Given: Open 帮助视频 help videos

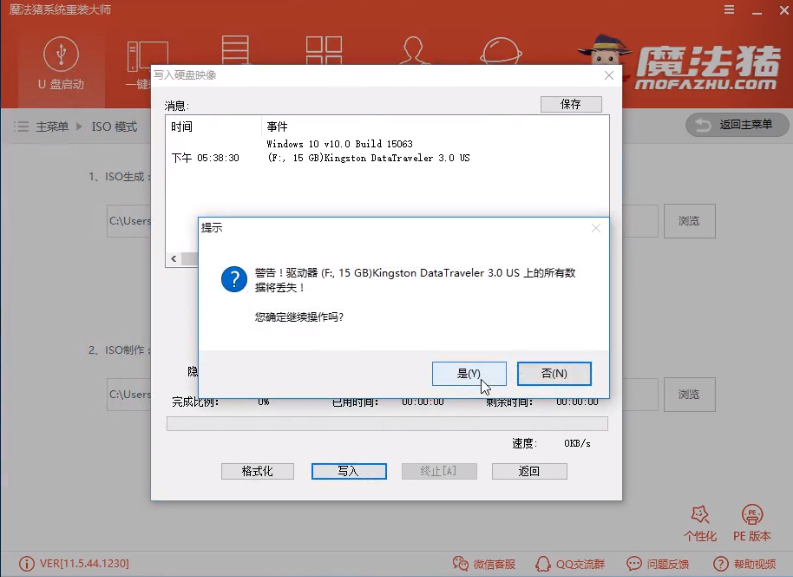Looking at the screenshot, I should (x=744, y=564).
